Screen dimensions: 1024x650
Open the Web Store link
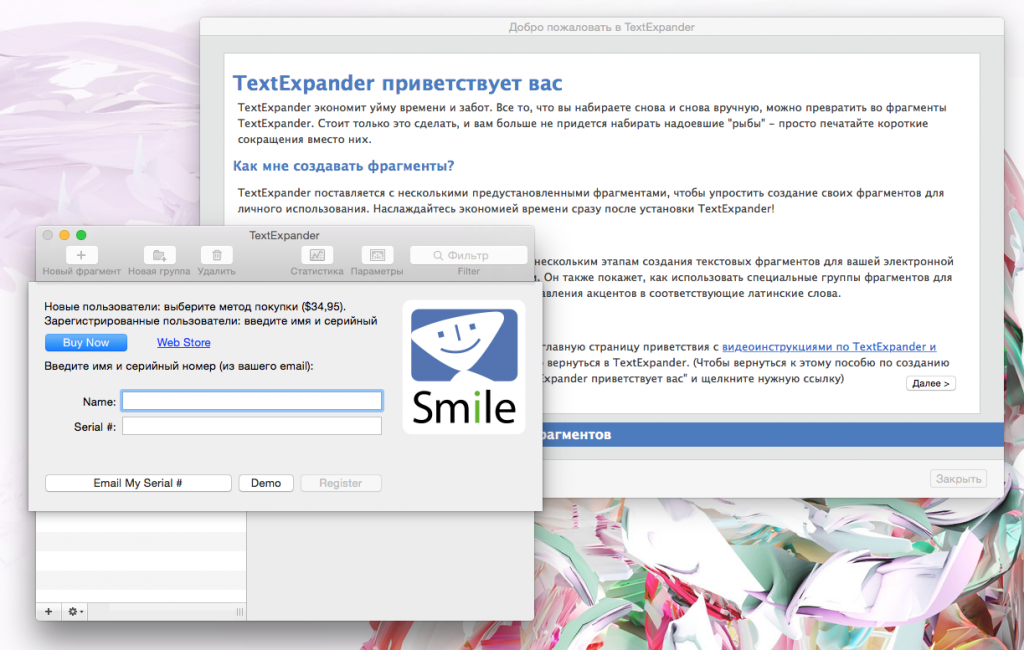tap(184, 342)
